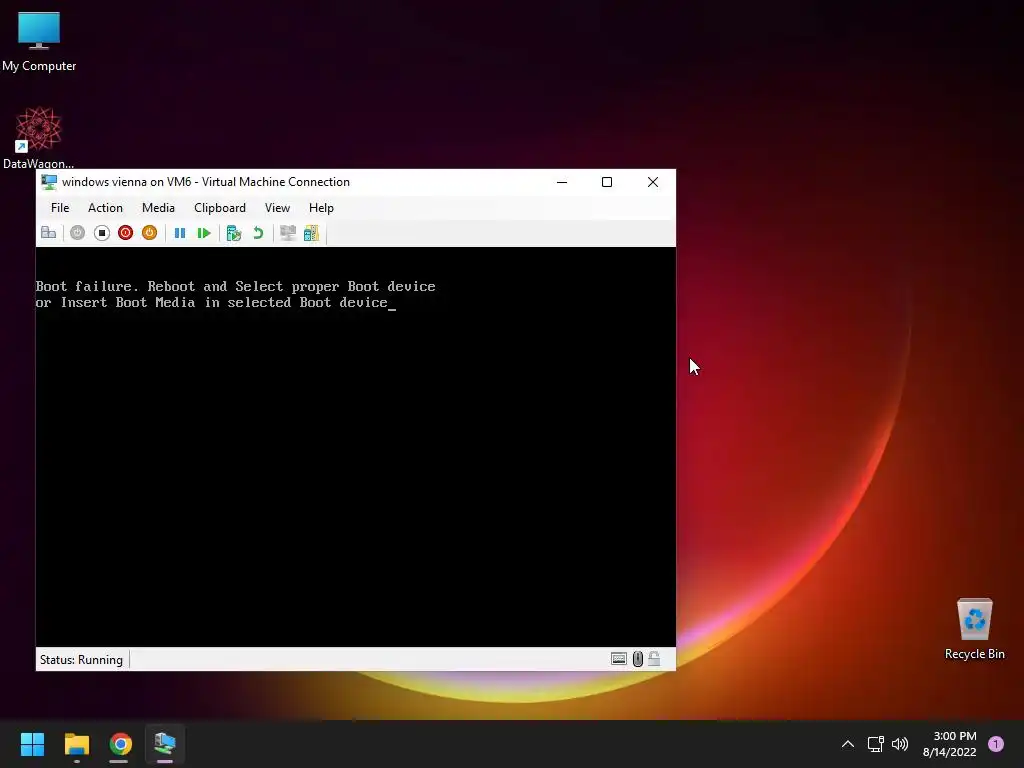Click the volume icon in system tray
1024x768 pixels.
[900, 744]
